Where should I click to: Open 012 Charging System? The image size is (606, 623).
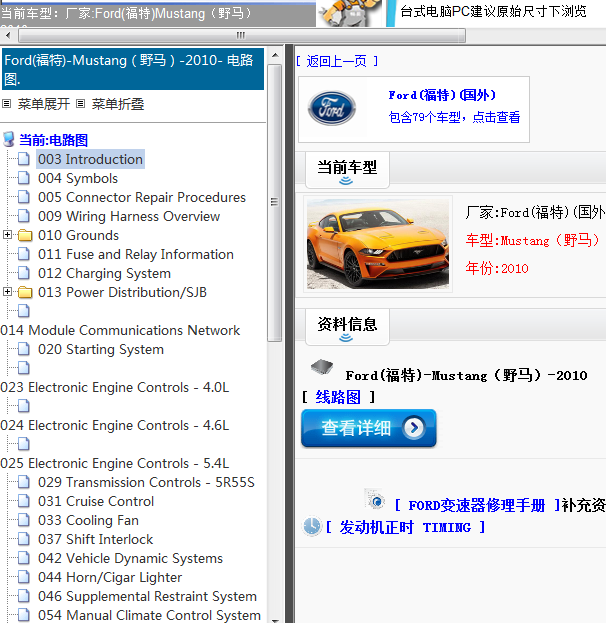(105, 273)
